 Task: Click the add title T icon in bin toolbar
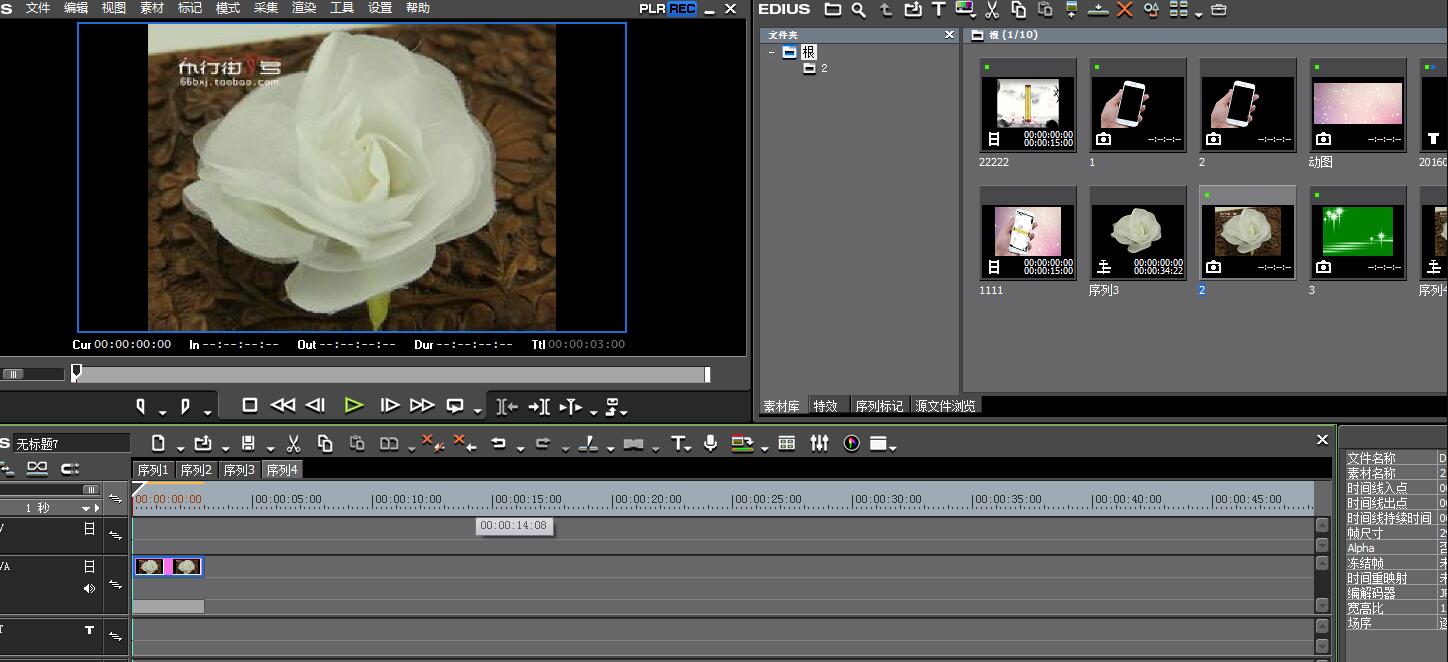click(x=938, y=10)
